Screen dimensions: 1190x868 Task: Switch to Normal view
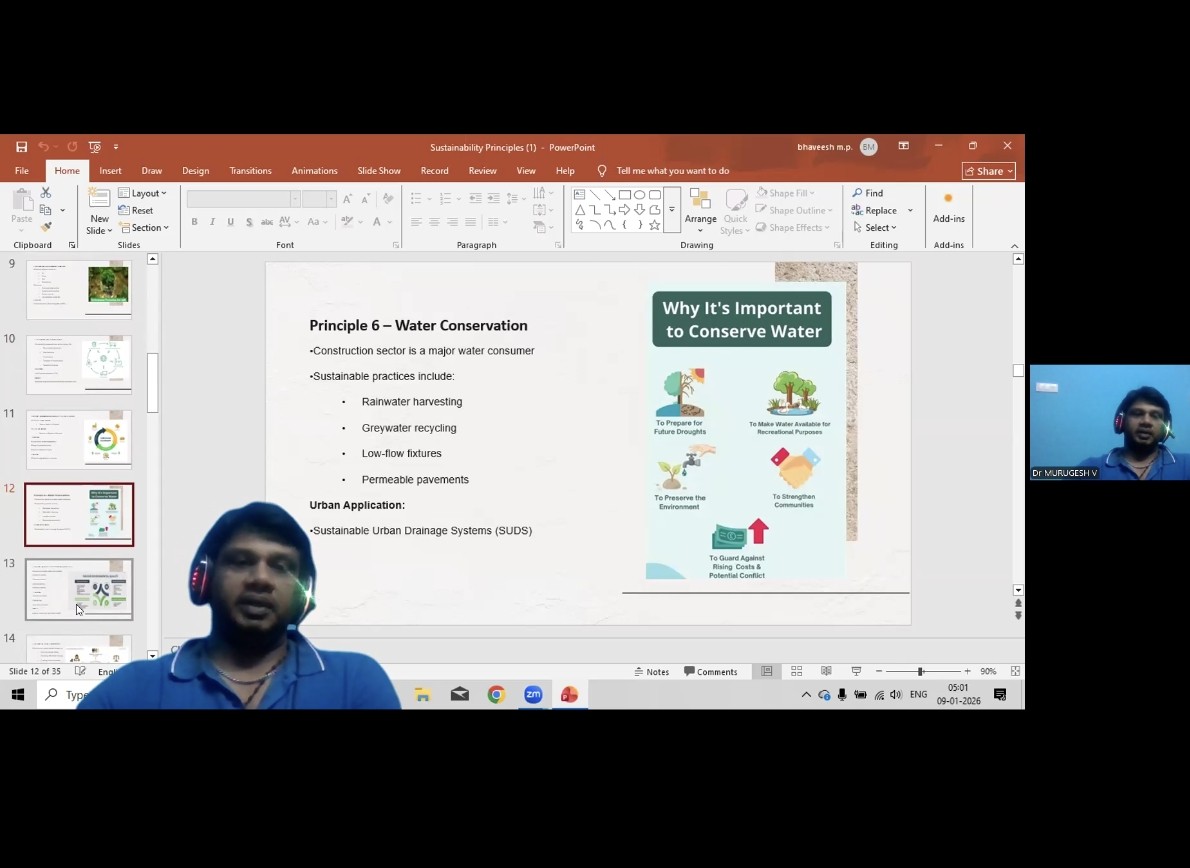[x=767, y=671]
